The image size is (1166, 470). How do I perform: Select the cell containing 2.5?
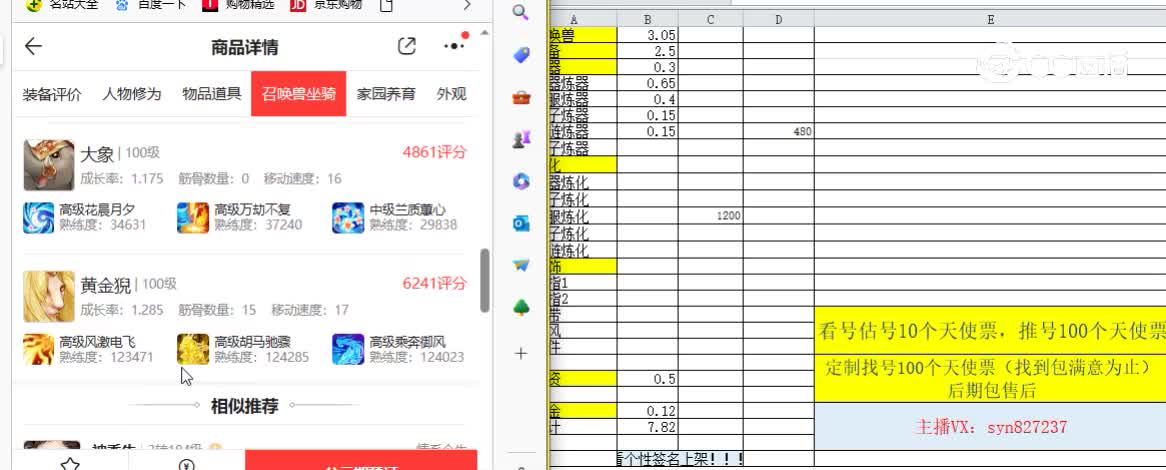[x=648, y=51]
